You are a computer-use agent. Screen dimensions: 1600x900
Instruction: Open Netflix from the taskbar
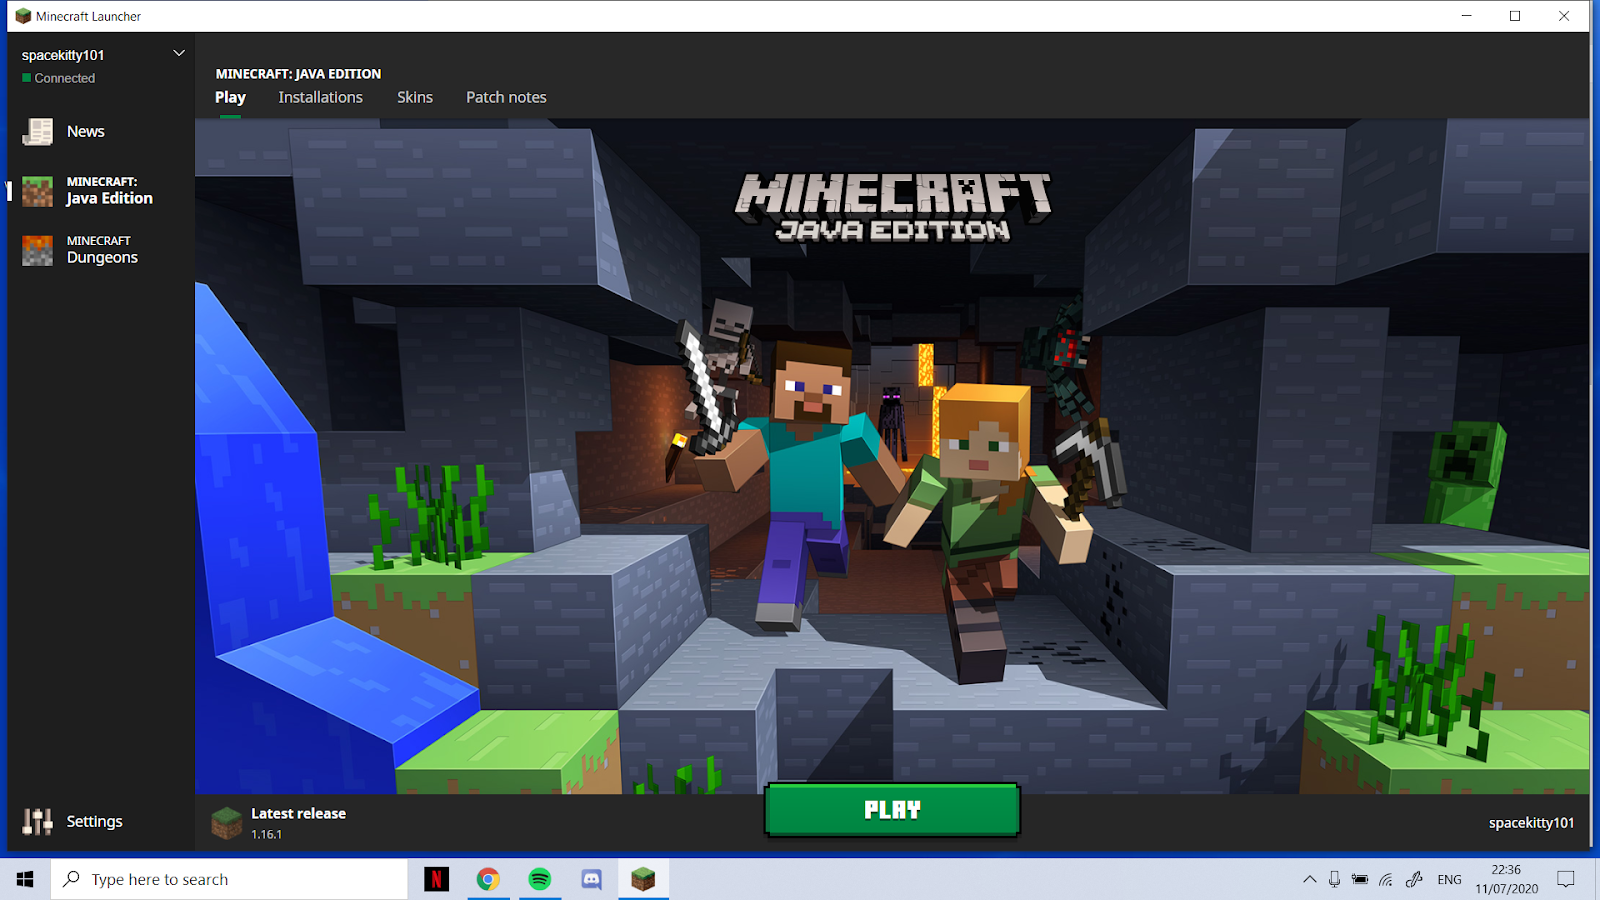(x=436, y=879)
